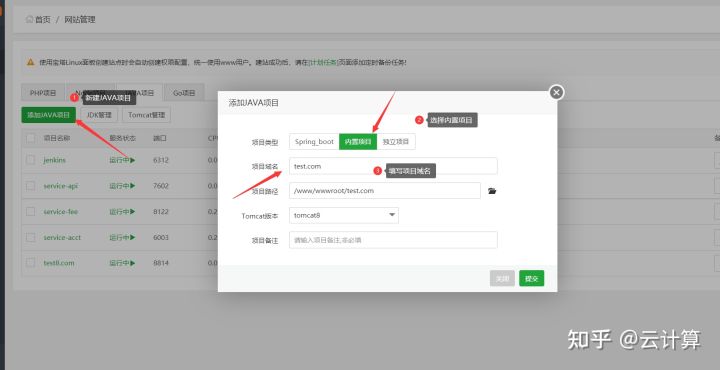The height and width of the screenshot is (370, 720).
Task: Open the service-fee project name
Action: pos(61,212)
